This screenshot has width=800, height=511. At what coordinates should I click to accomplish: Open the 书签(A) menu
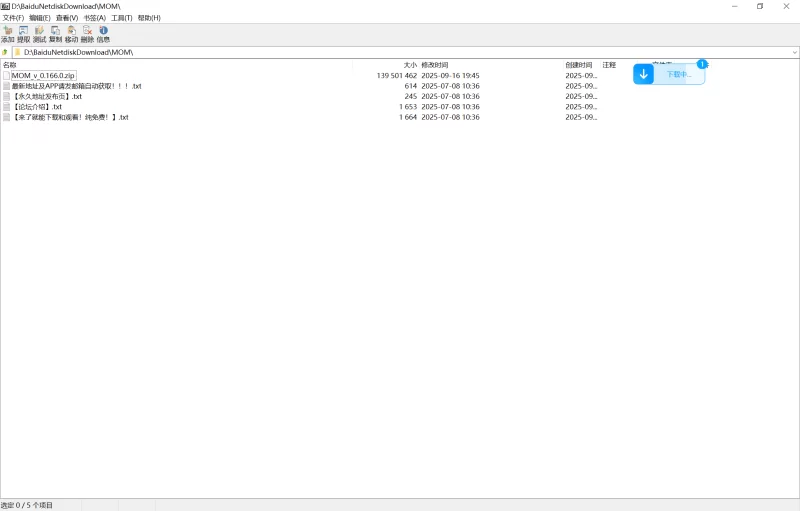[x=94, y=18]
